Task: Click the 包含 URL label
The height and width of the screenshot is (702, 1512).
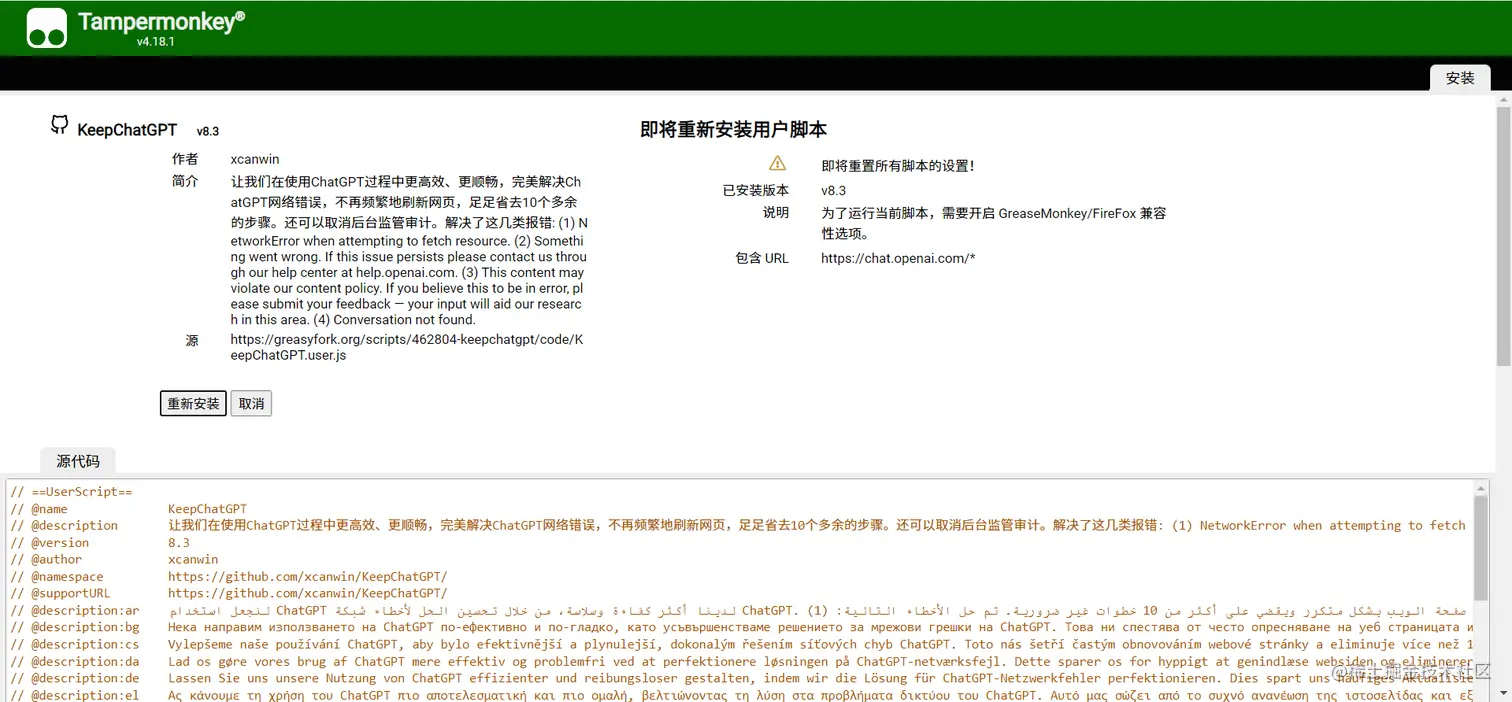Action: click(762, 258)
